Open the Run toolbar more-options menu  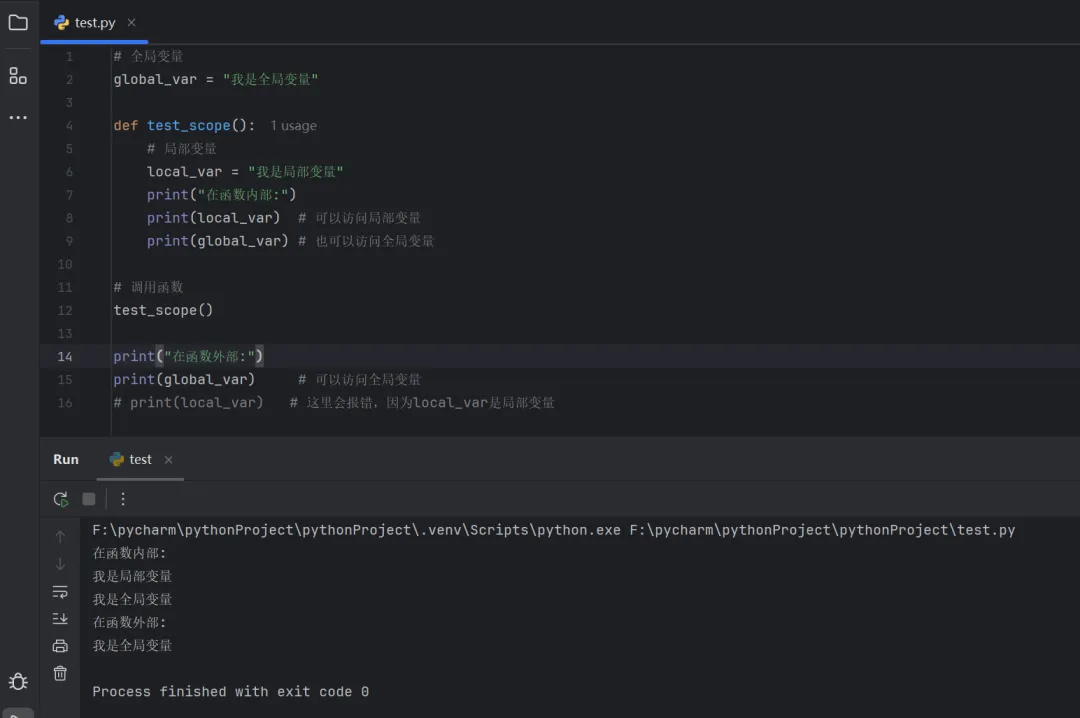click(x=123, y=499)
